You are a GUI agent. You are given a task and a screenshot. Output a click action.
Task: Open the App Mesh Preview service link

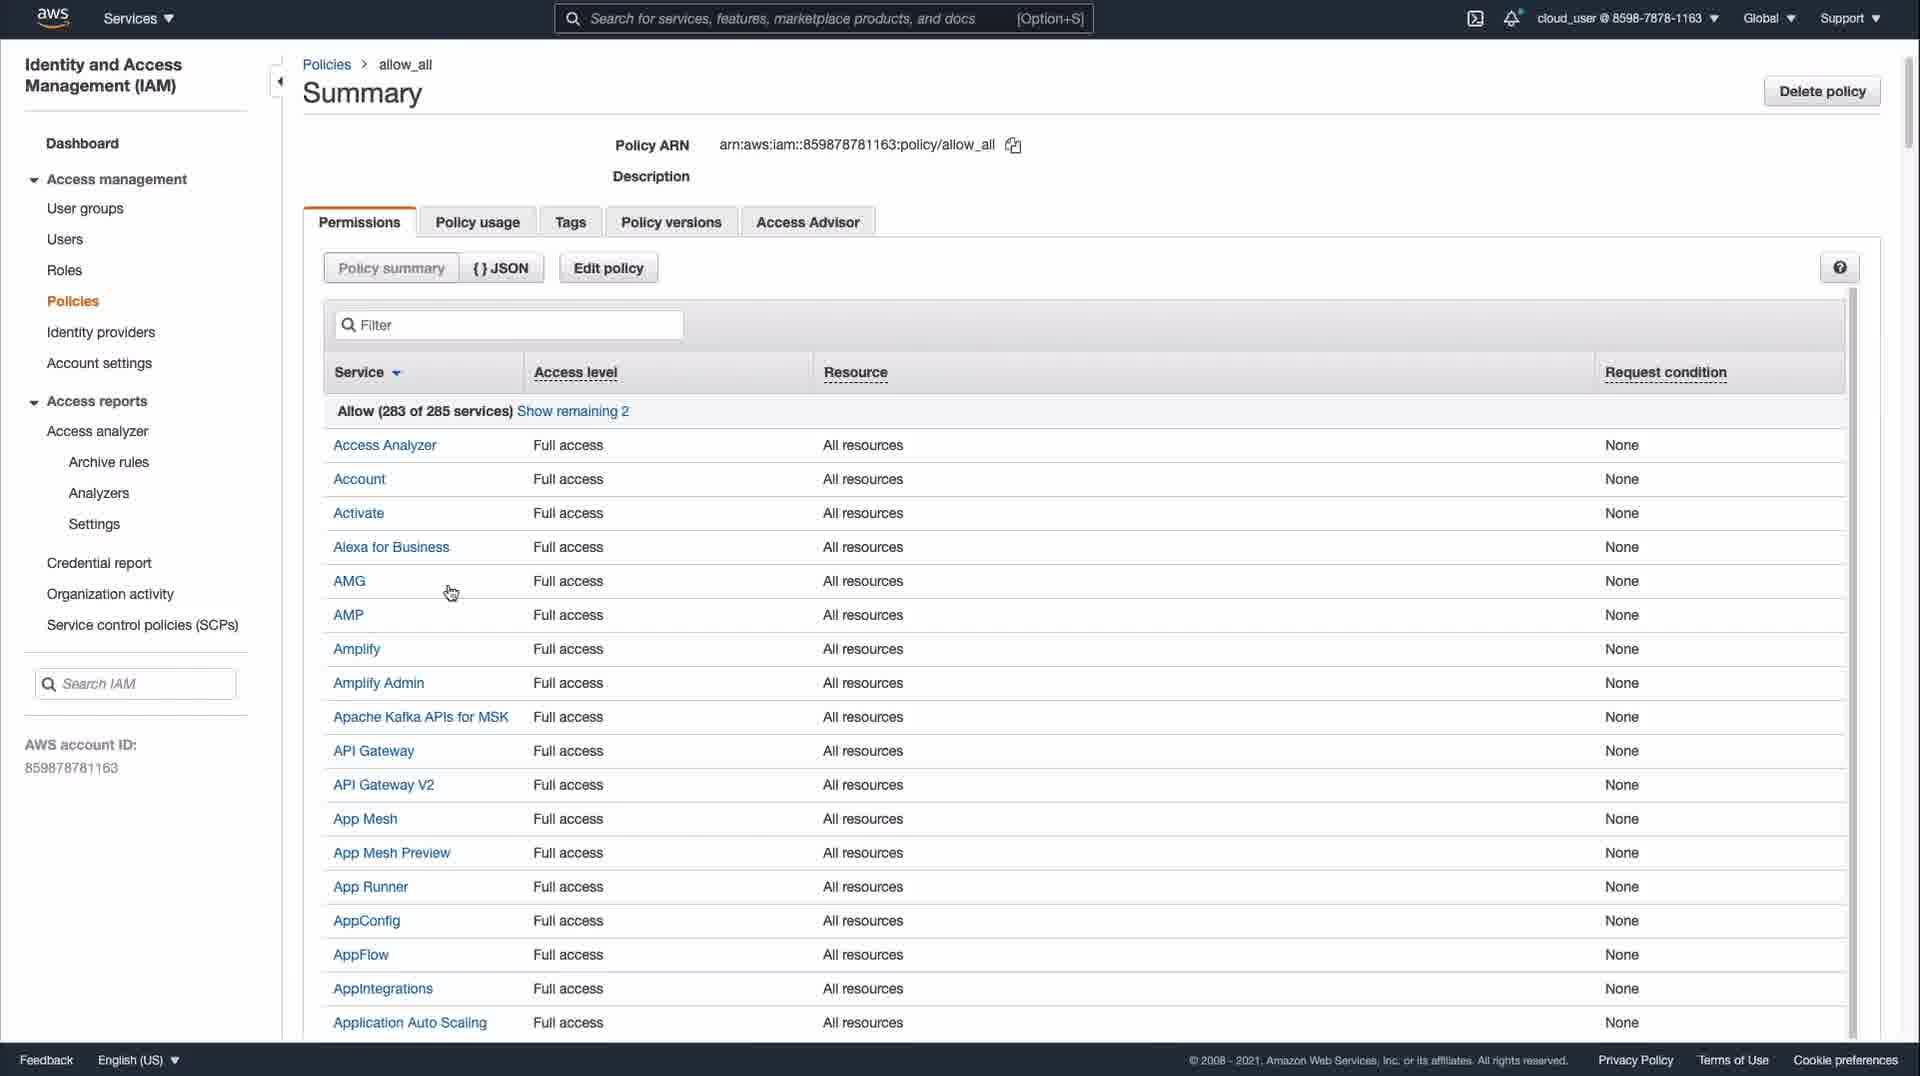coord(392,853)
